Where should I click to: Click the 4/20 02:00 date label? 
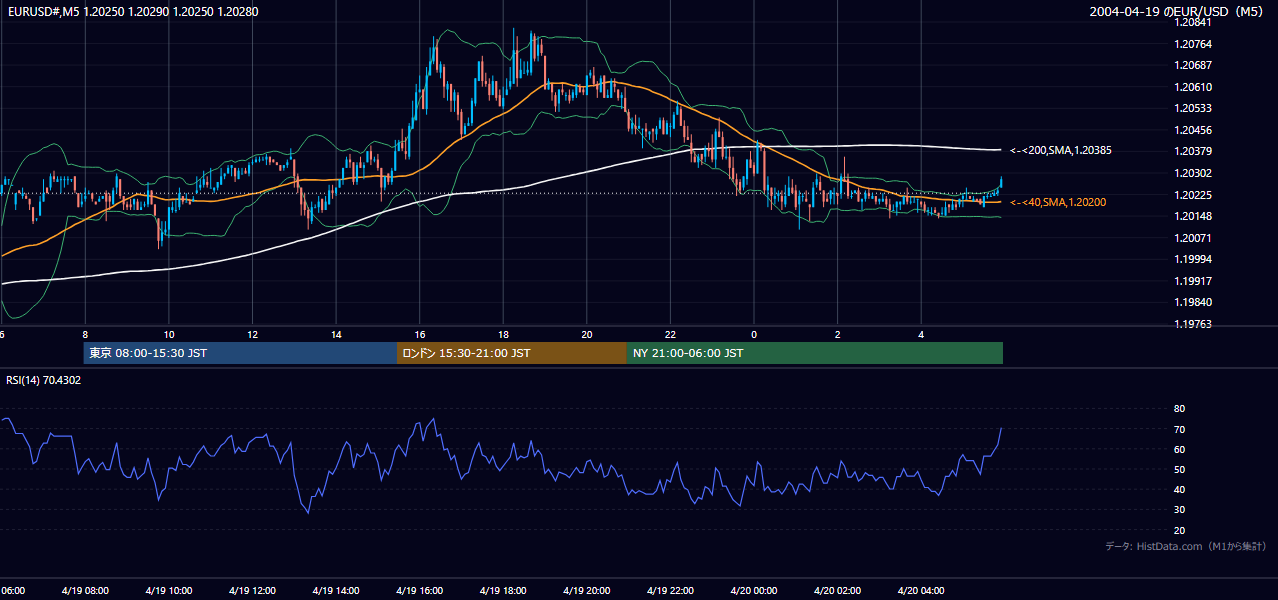[837, 591]
